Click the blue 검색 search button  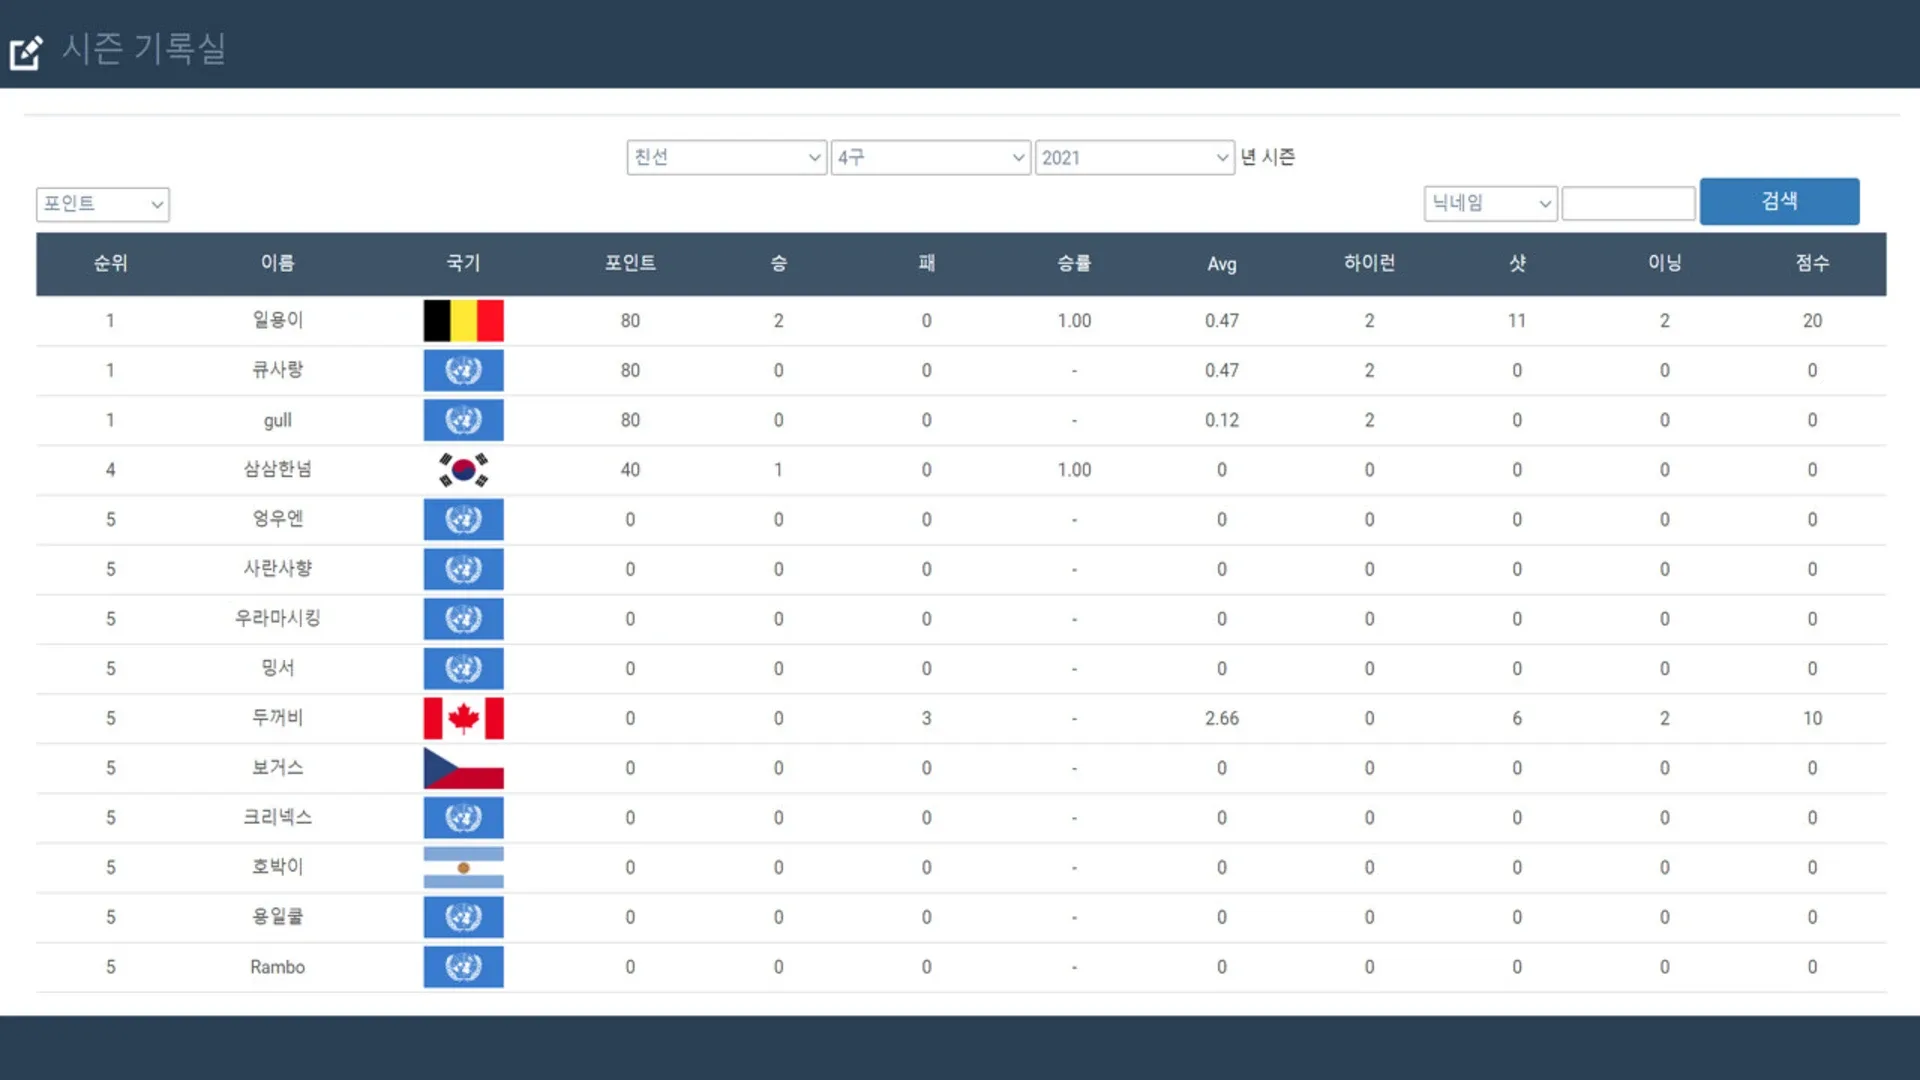pyautogui.click(x=1779, y=201)
